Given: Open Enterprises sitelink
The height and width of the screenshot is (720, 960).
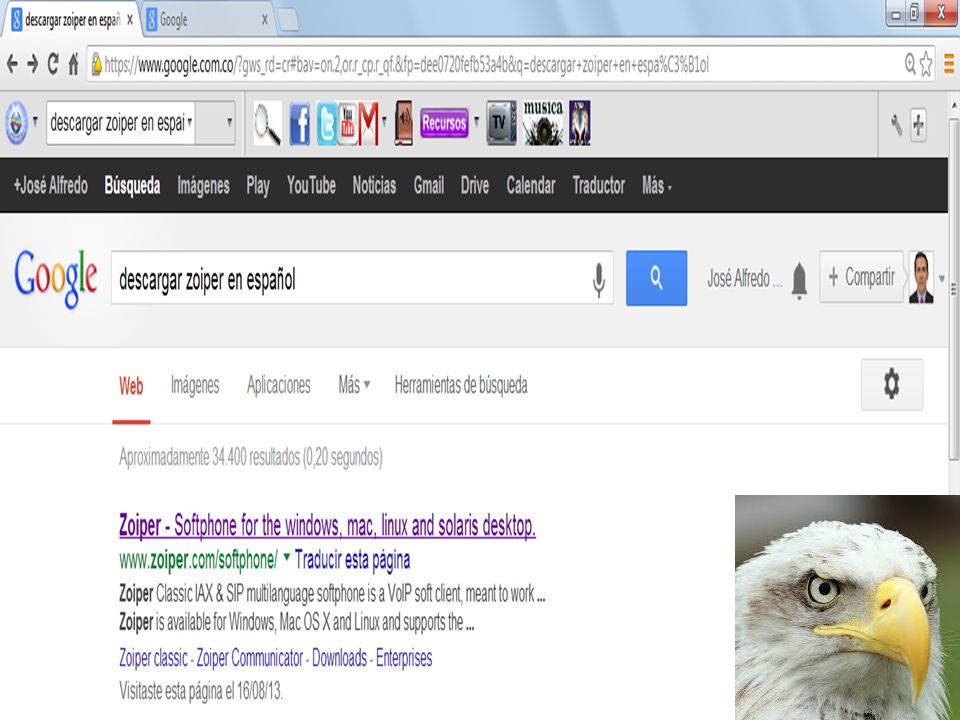Looking at the screenshot, I should point(404,659).
